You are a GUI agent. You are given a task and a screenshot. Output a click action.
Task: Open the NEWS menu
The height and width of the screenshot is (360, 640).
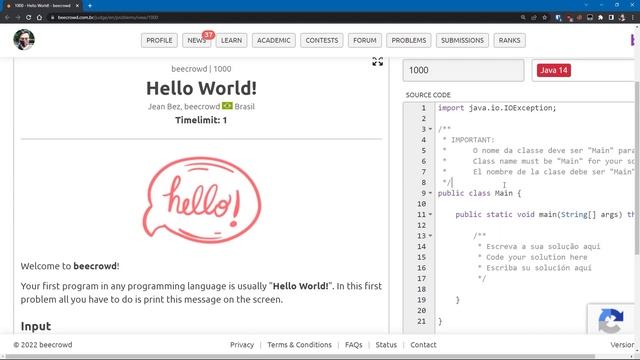pyautogui.click(x=197, y=40)
